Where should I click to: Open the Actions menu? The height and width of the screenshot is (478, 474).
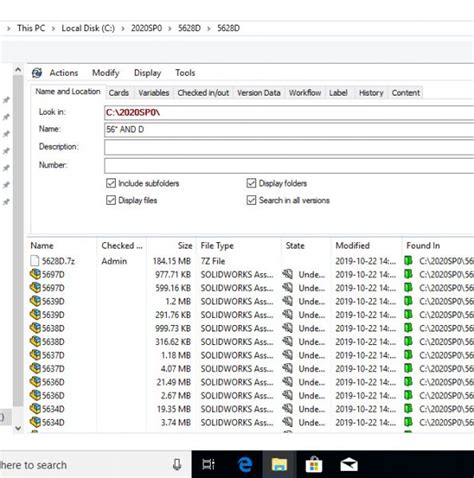pos(64,73)
